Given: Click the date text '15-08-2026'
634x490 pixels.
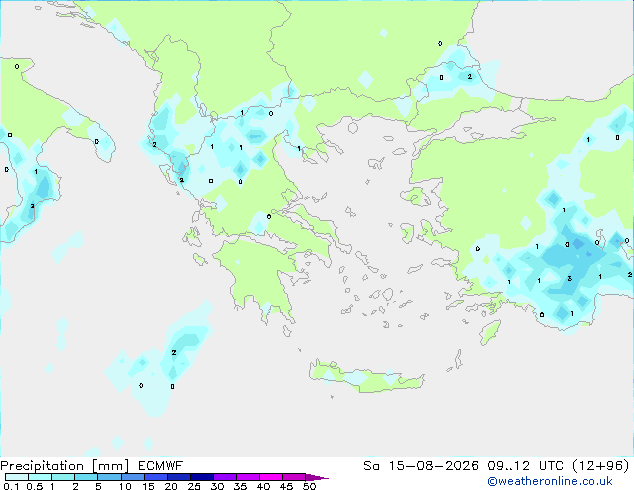Looking at the screenshot, I should tap(433, 465).
